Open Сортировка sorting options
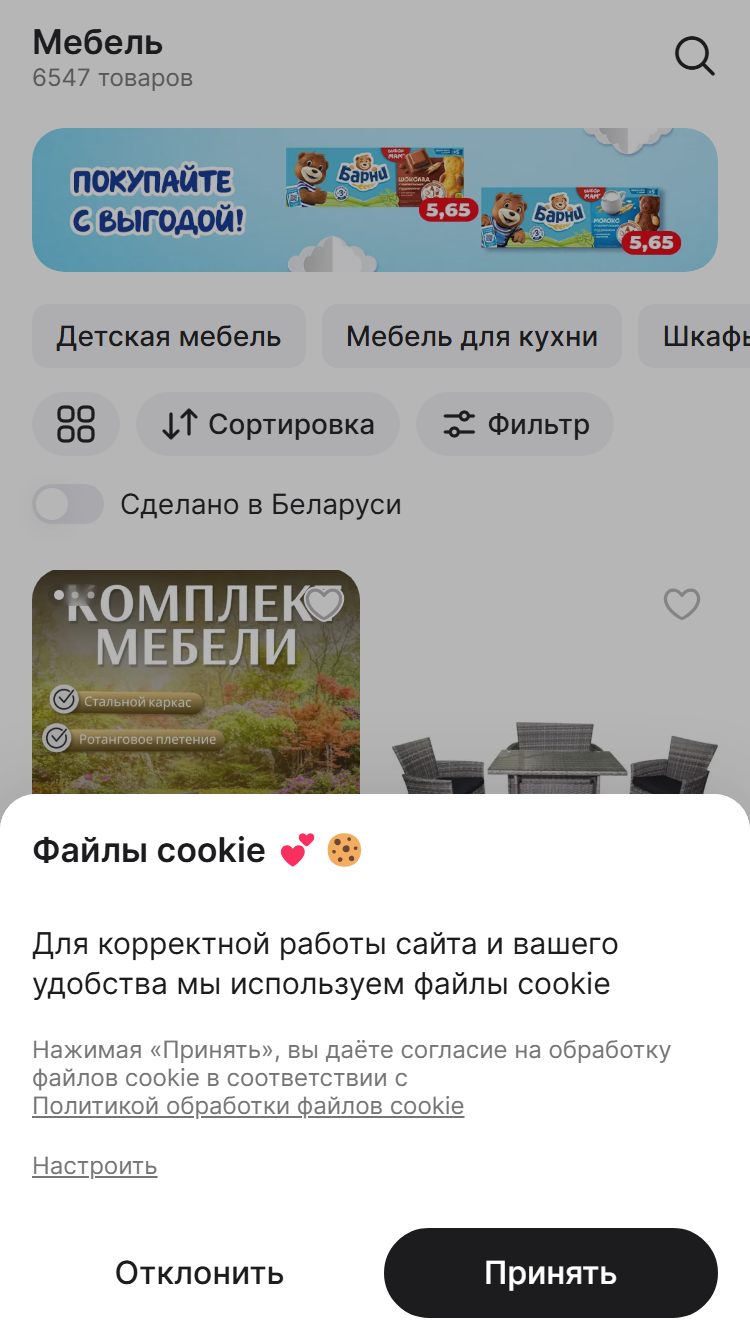The width and height of the screenshot is (750, 1334). [268, 424]
